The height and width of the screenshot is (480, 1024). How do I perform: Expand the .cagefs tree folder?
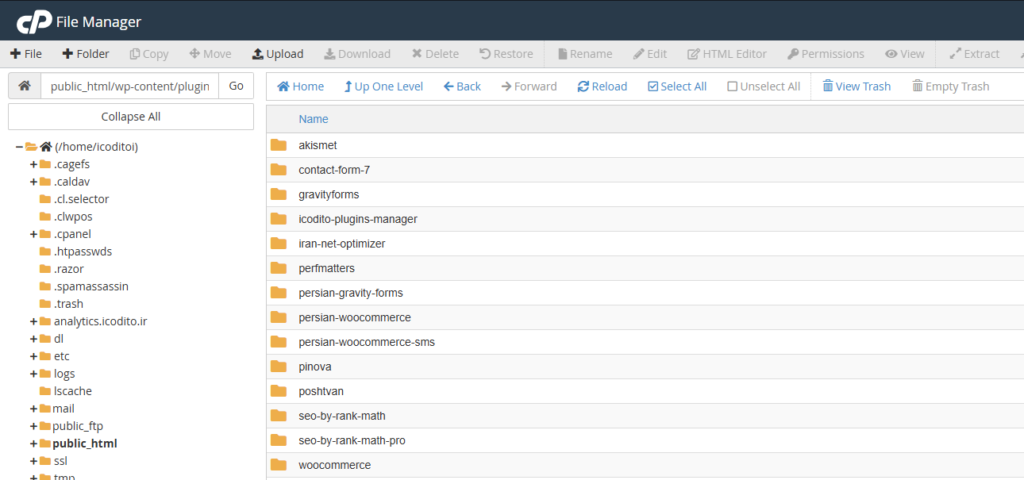click(x=33, y=165)
